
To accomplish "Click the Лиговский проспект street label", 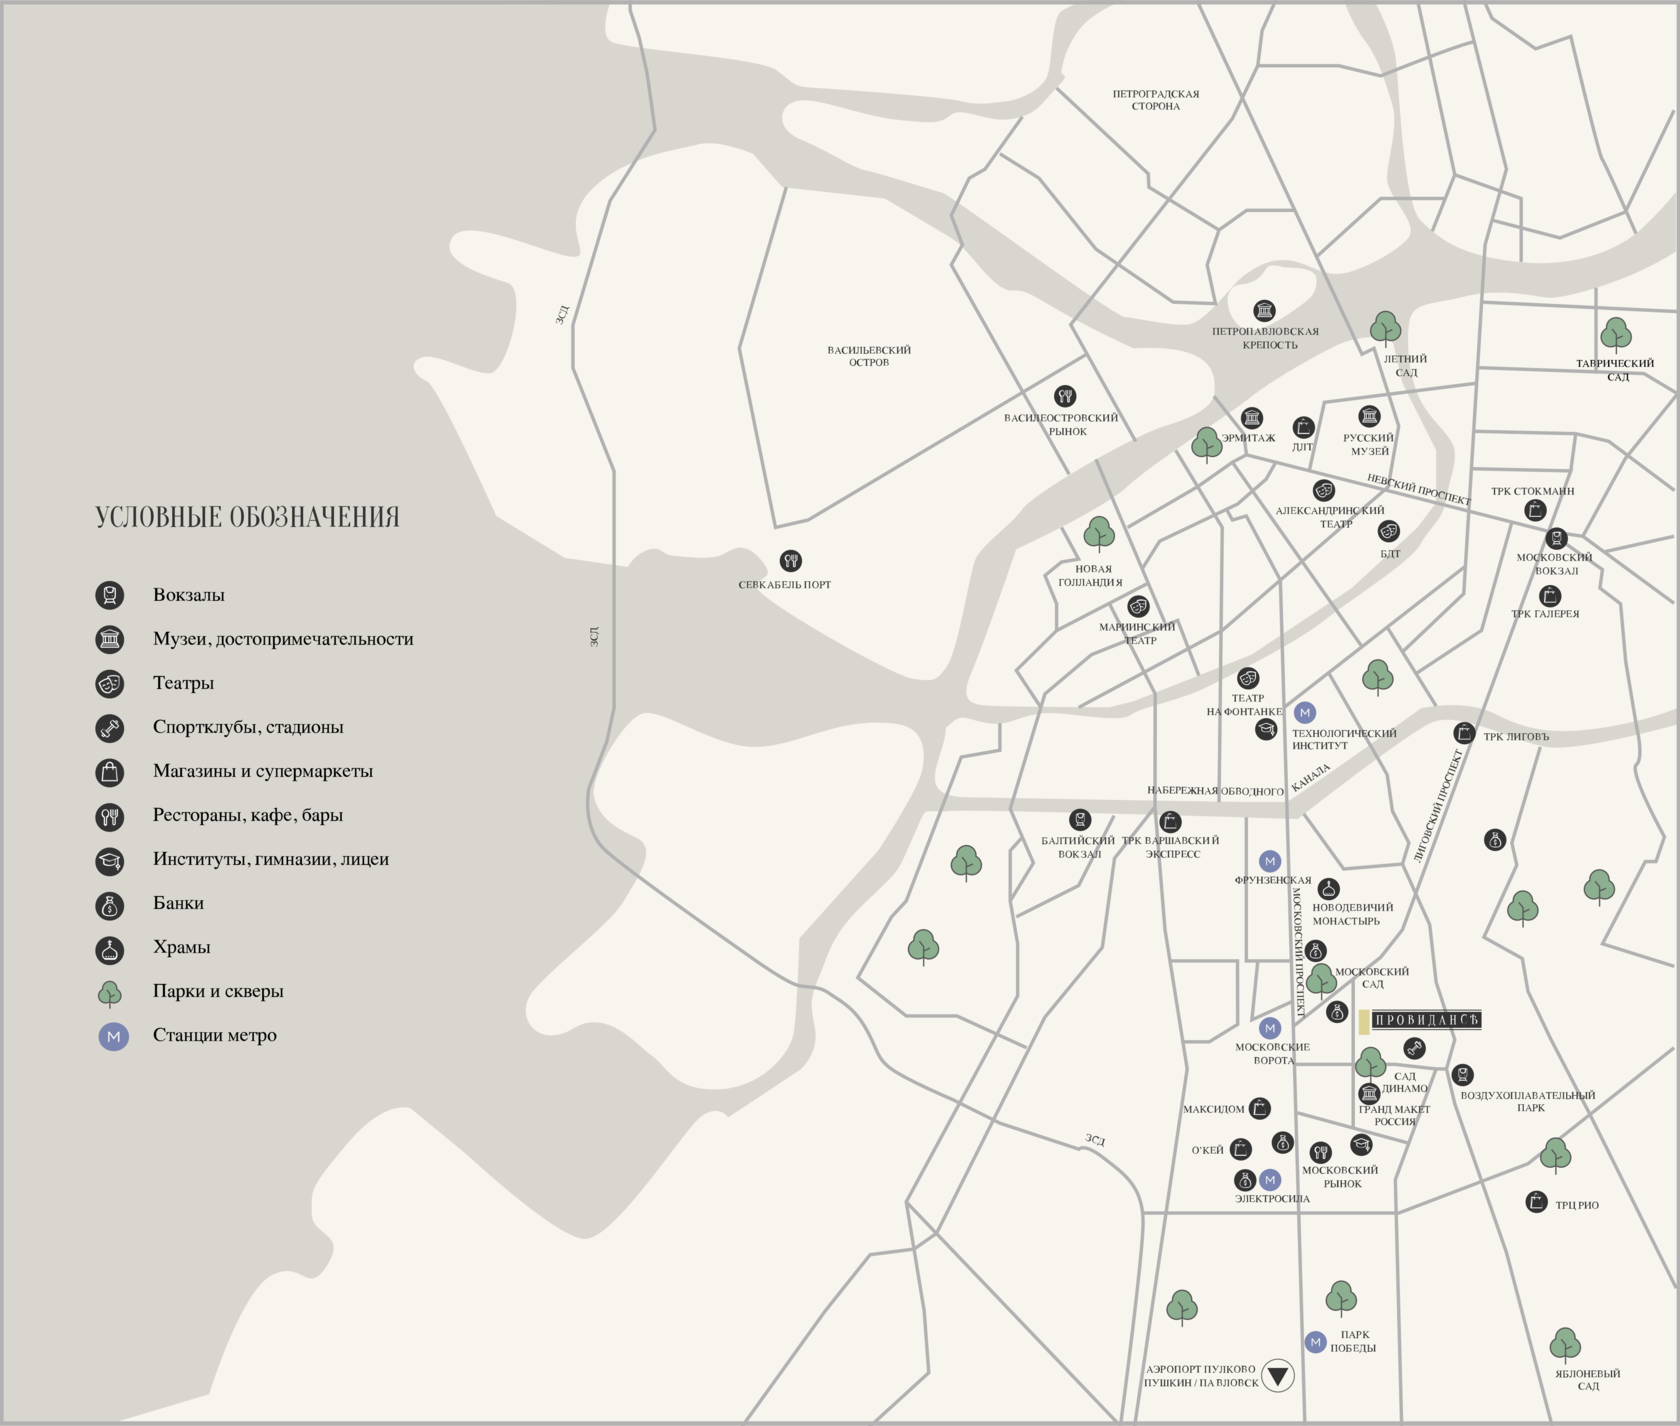I will point(1438,805).
